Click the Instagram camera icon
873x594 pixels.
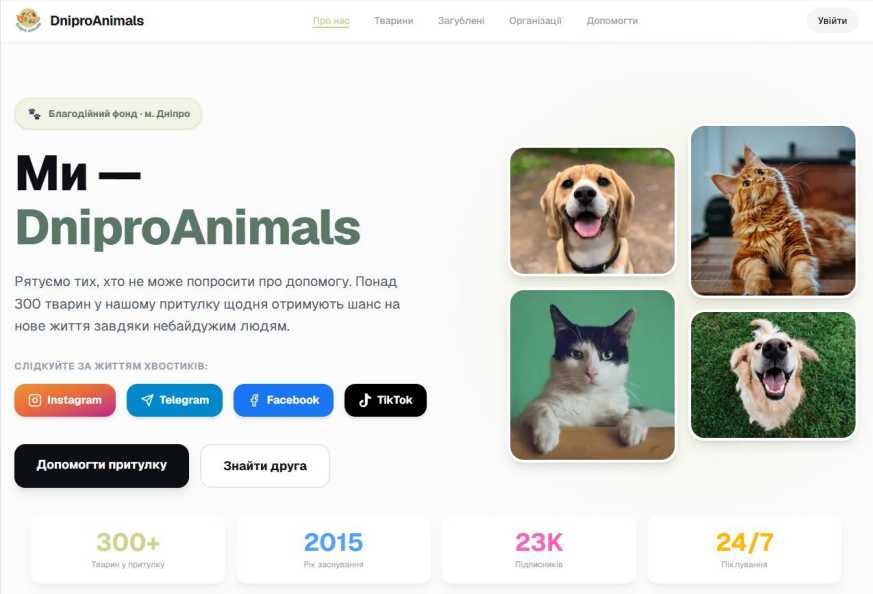pos(35,400)
